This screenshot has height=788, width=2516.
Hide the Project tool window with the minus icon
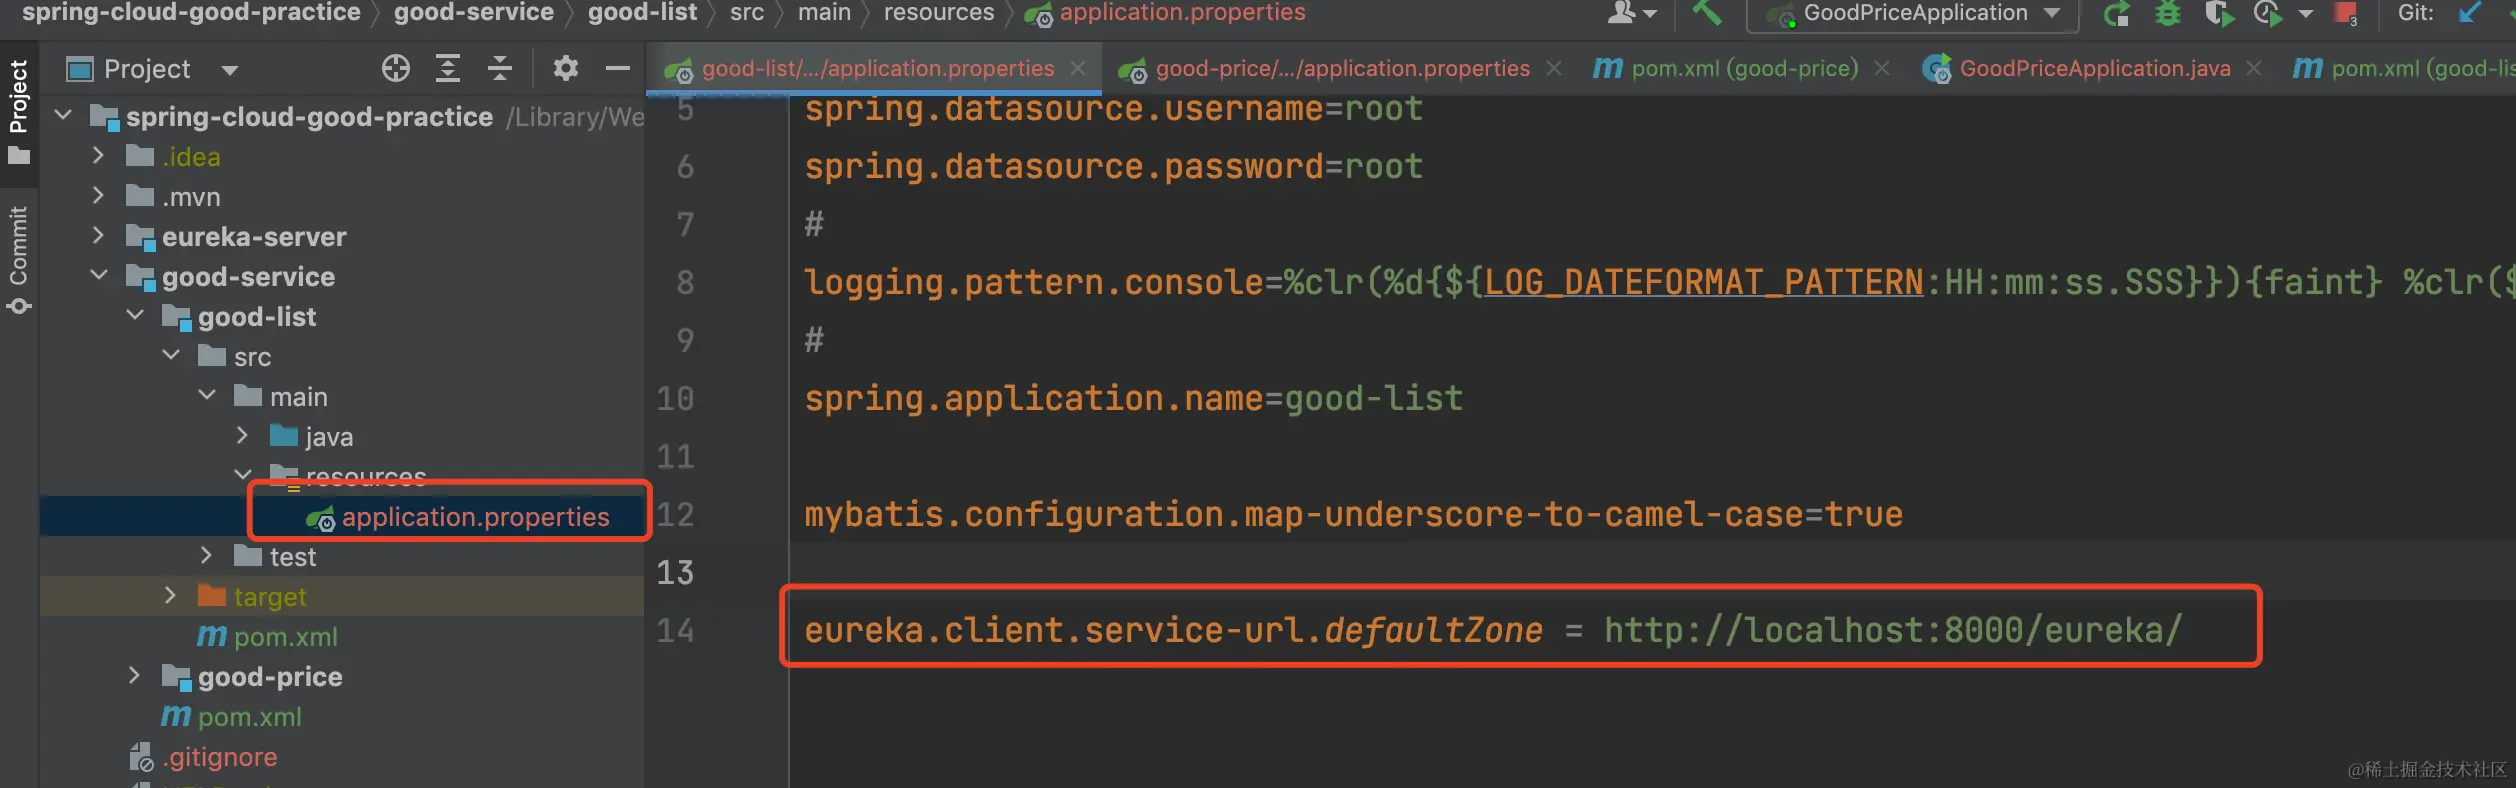pos(618,68)
